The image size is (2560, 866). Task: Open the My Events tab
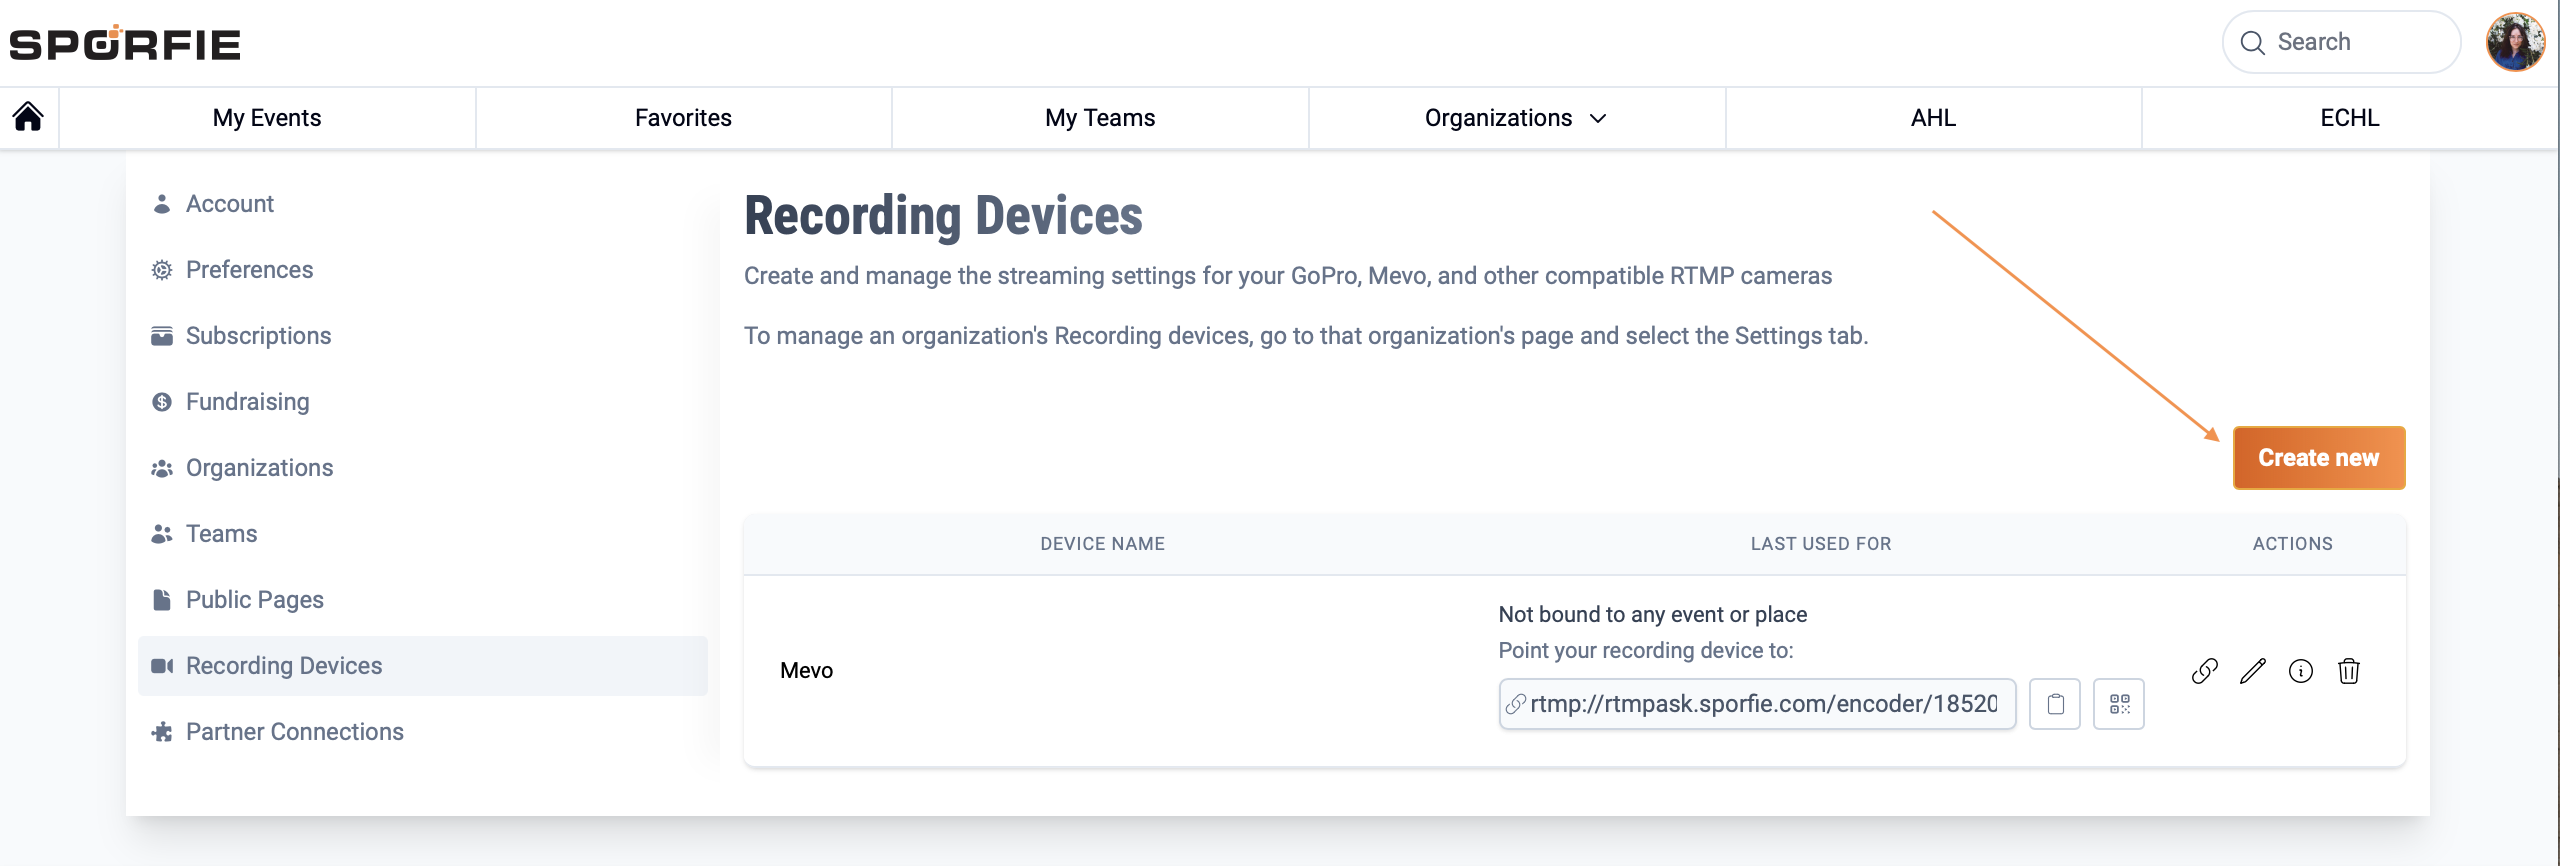(x=267, y=118)
